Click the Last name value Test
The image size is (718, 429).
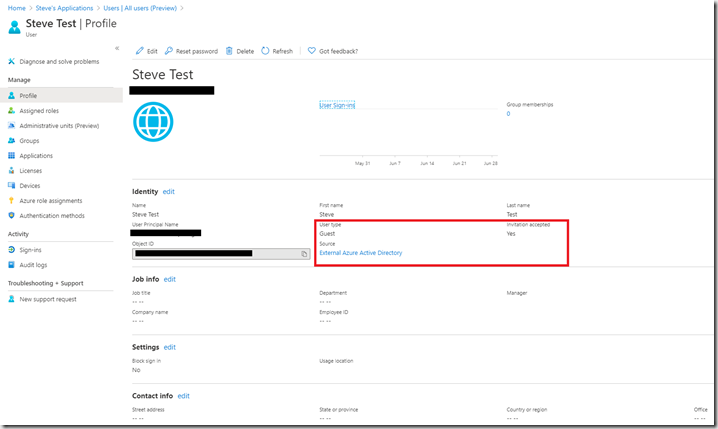(512, 214)
